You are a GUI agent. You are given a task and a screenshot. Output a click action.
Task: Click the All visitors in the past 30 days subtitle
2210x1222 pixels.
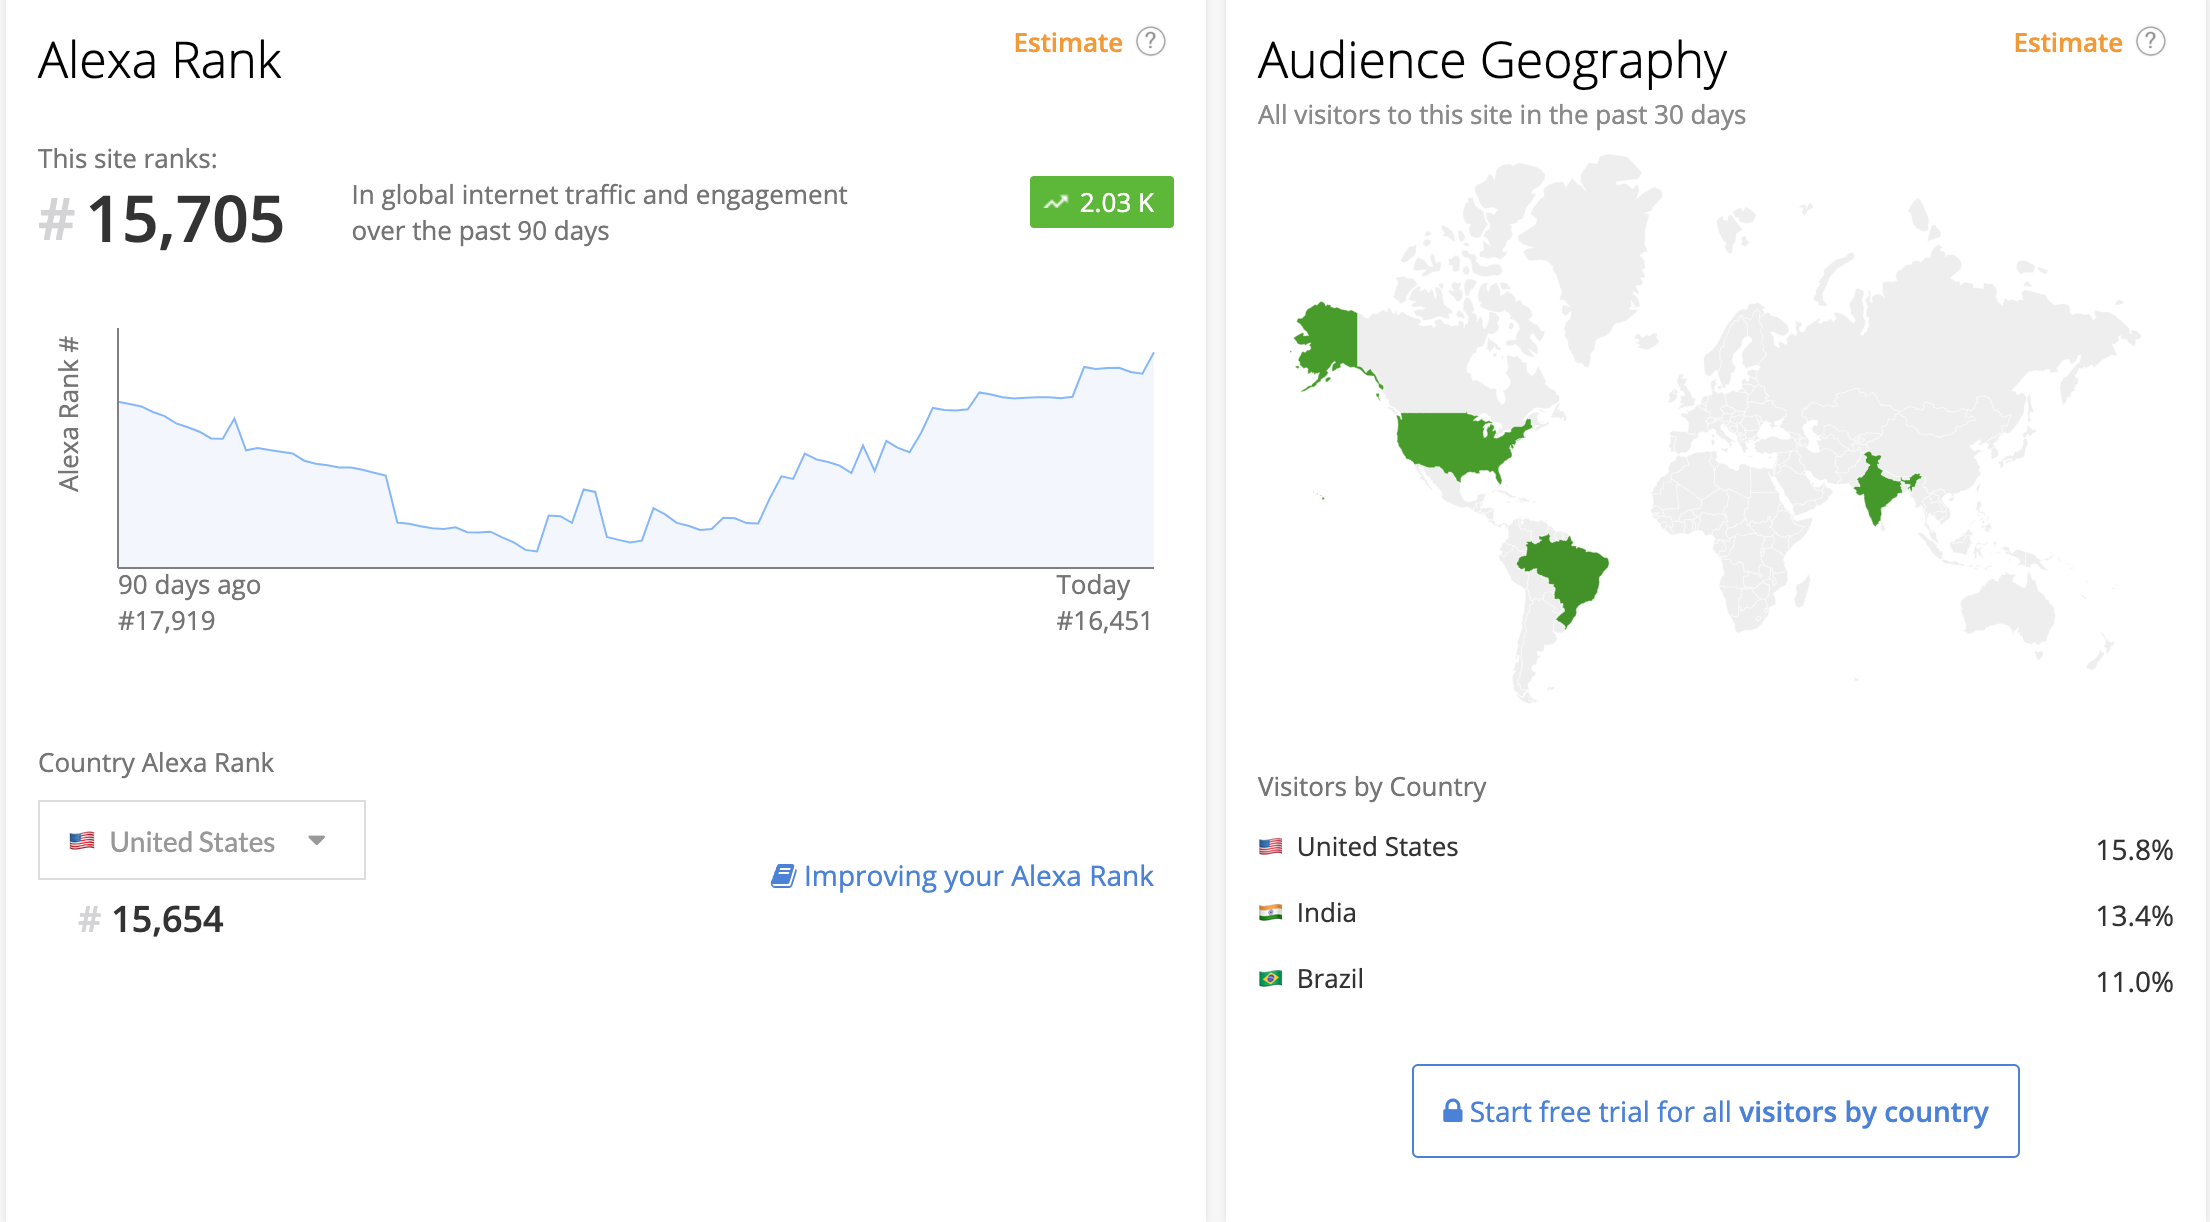point(1502,115)
